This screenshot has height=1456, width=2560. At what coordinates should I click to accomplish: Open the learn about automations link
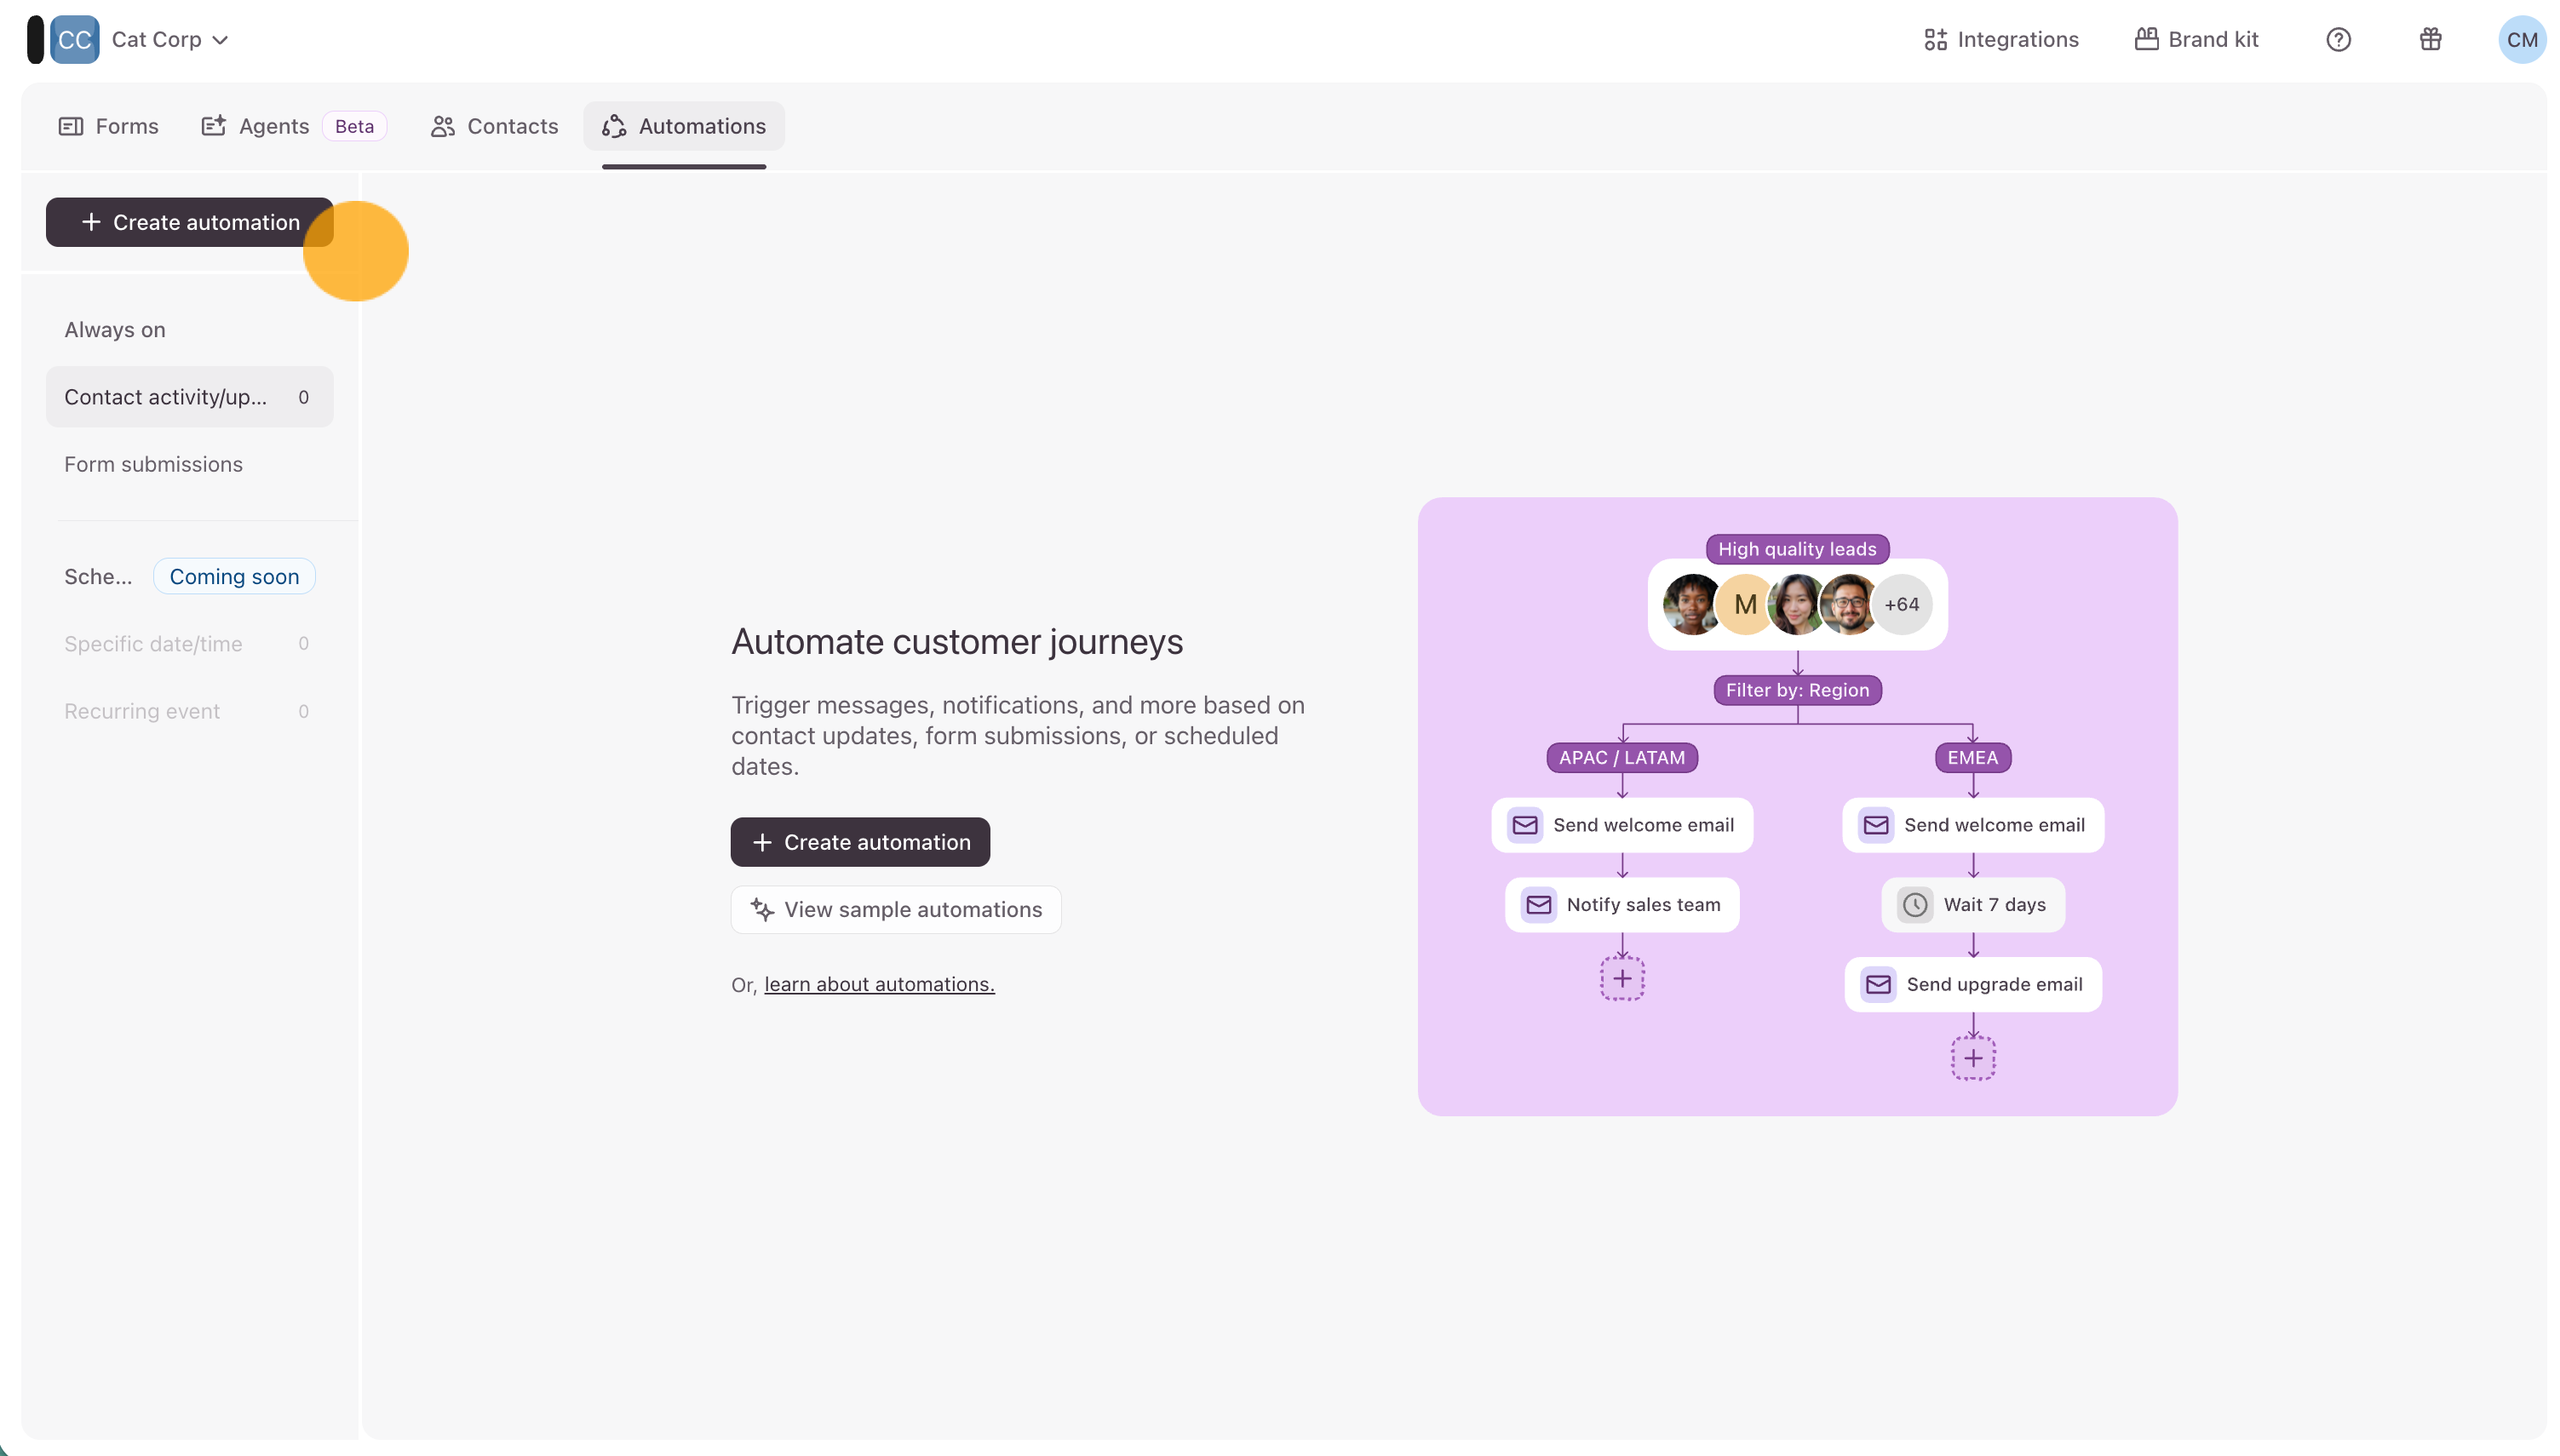click(x=879, y=985)
